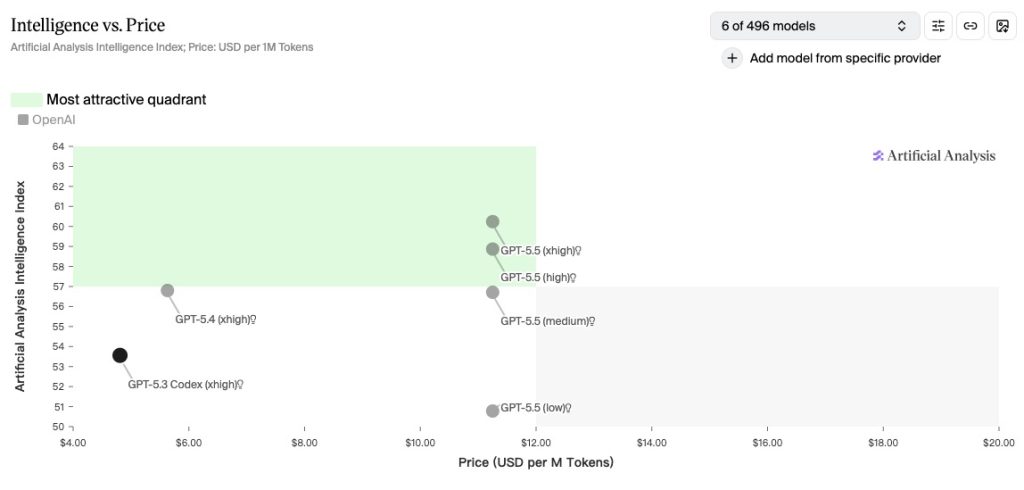Viewport: 1024px width, 490px height.
Task: Select the GPT-5.4 (xhigh) data point
Action: 167,291
